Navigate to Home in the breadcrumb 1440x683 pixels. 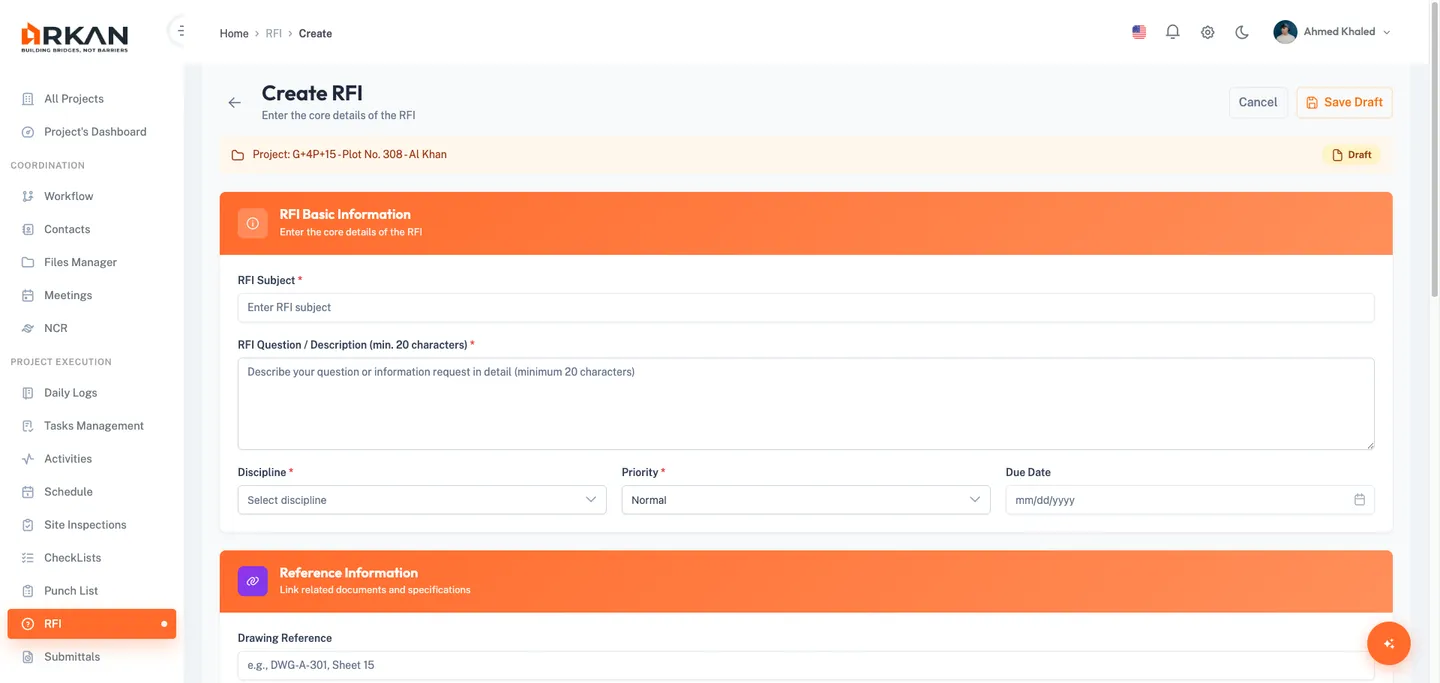(x=233, y=33)
